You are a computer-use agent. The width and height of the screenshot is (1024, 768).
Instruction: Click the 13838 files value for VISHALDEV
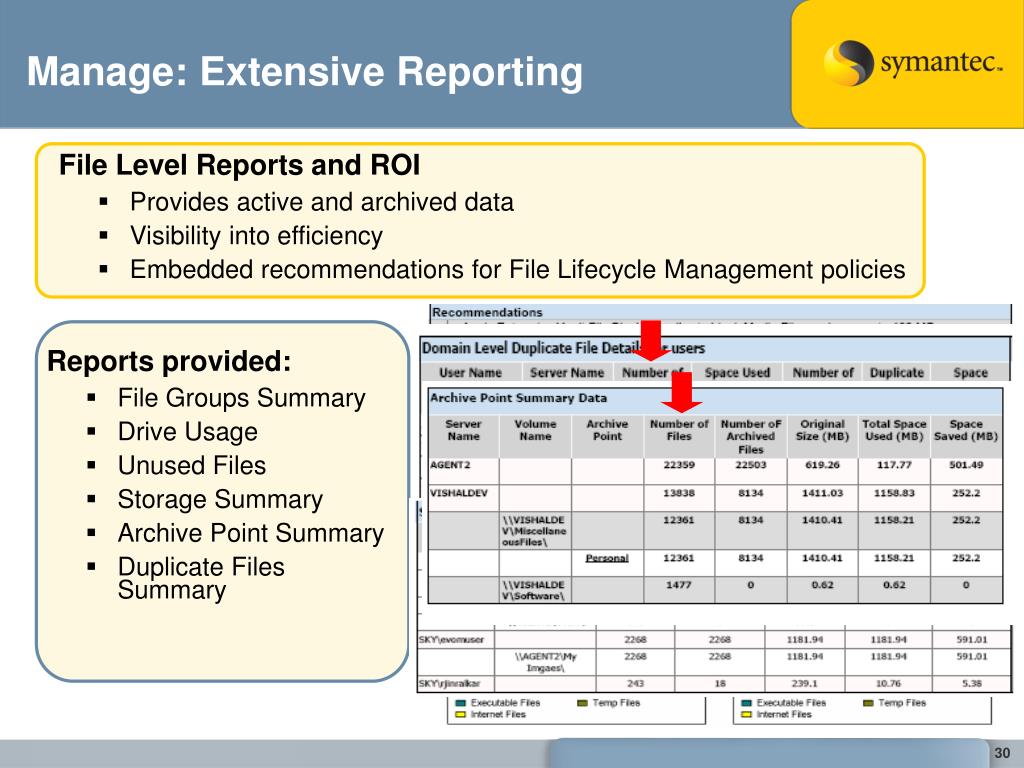679,493
